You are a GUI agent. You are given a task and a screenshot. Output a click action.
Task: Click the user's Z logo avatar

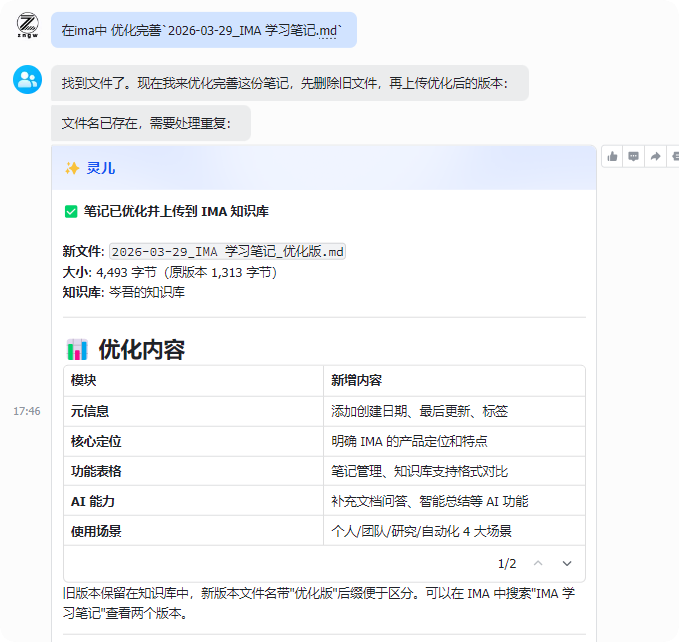(28, 27)
